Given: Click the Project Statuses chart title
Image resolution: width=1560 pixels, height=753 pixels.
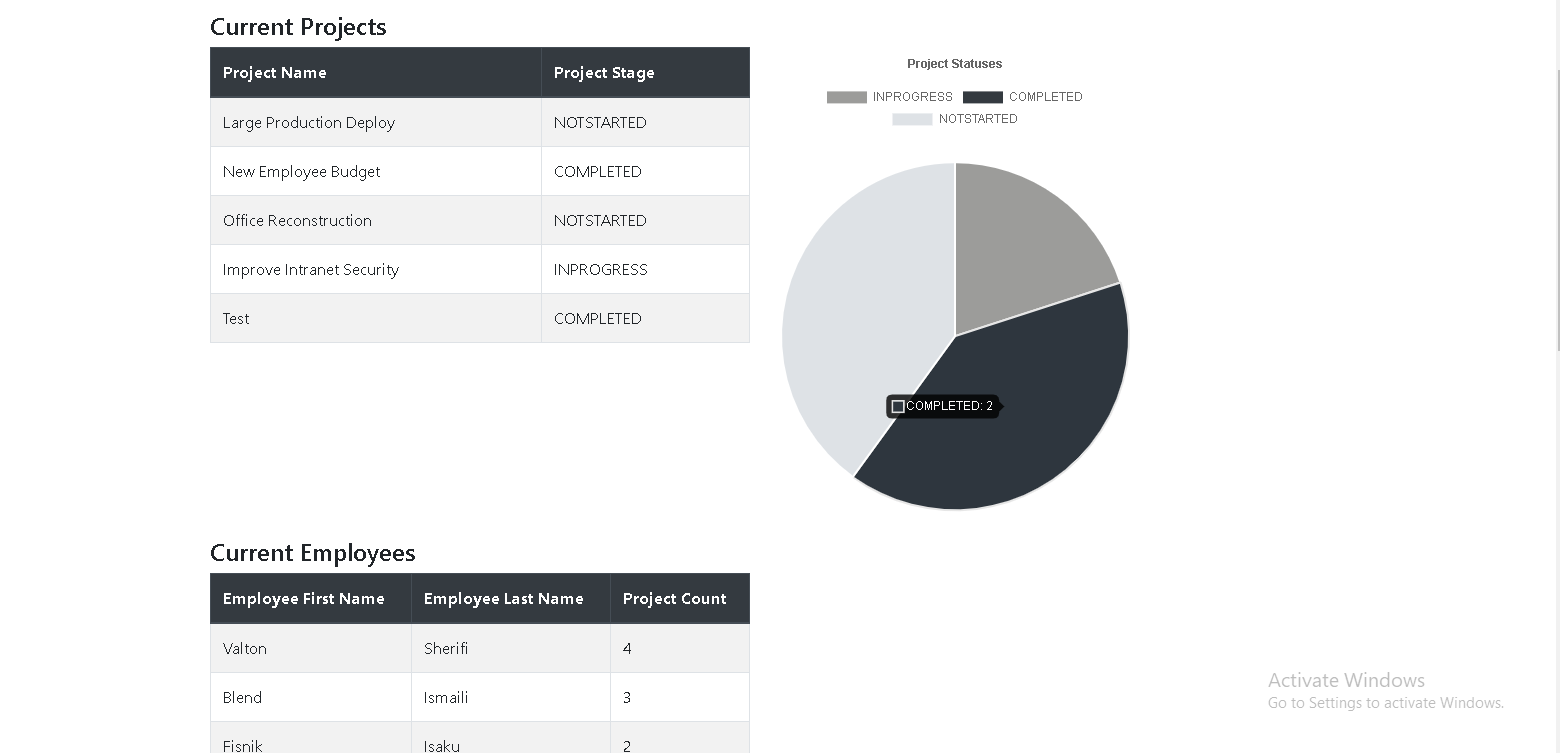Looking at the screenshot, I should click(954, 63).
